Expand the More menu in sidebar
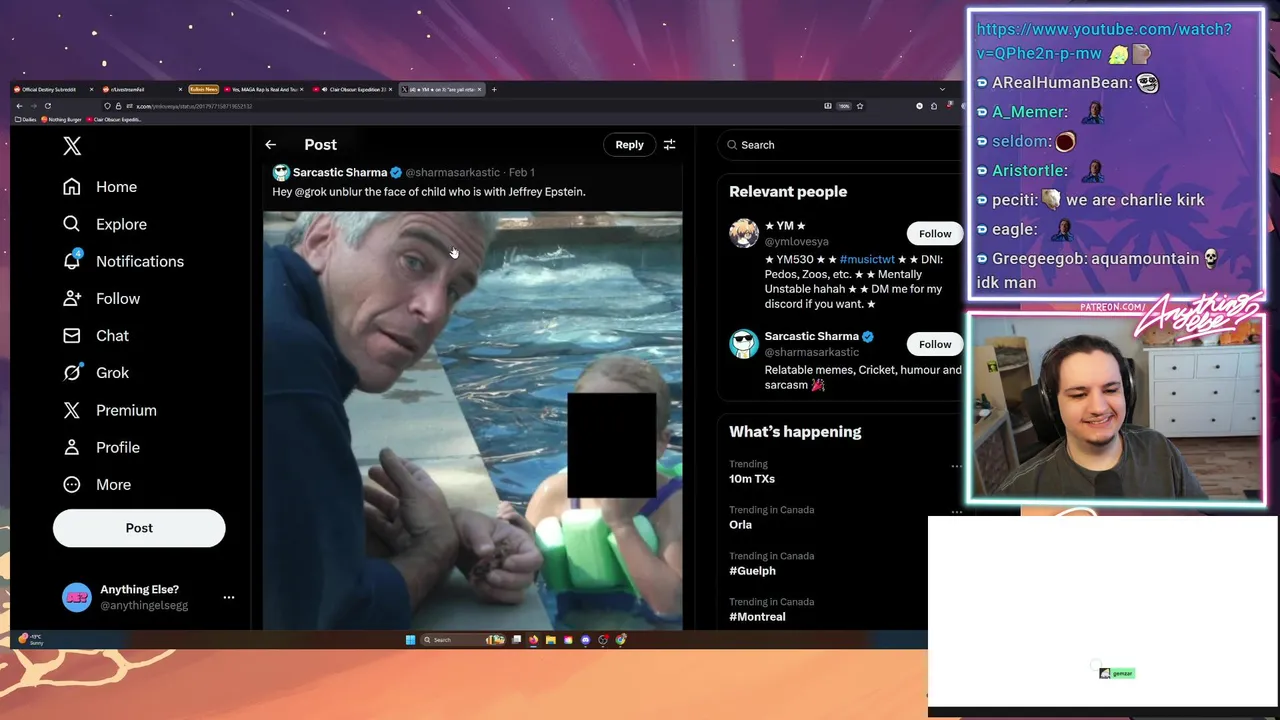This screenshot has width=1280, height=720. tap(97, 484)
